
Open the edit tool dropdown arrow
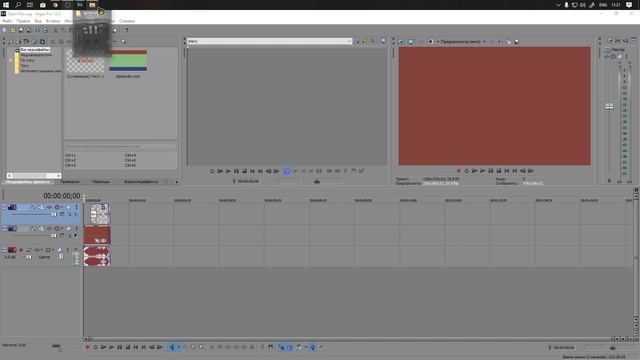pos(178,347)
